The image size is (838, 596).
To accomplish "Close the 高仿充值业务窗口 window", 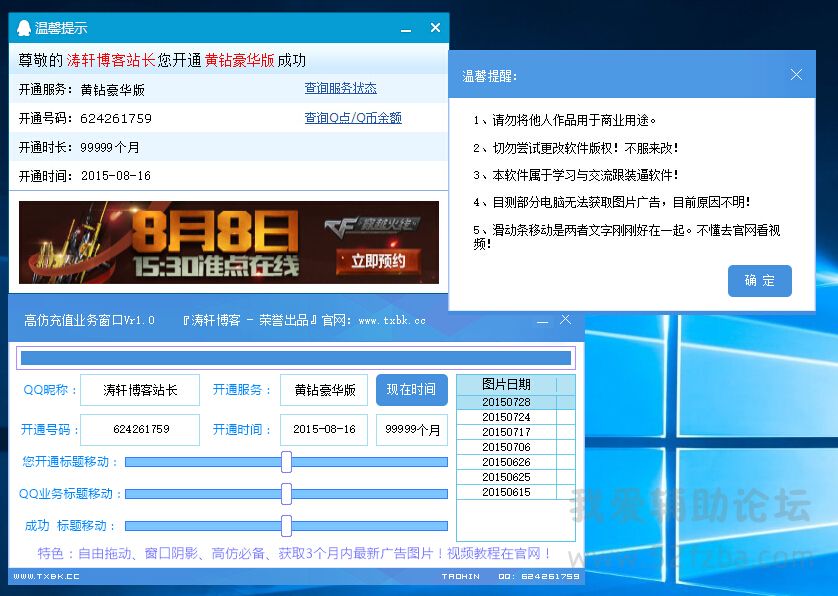I will point(565,320).
